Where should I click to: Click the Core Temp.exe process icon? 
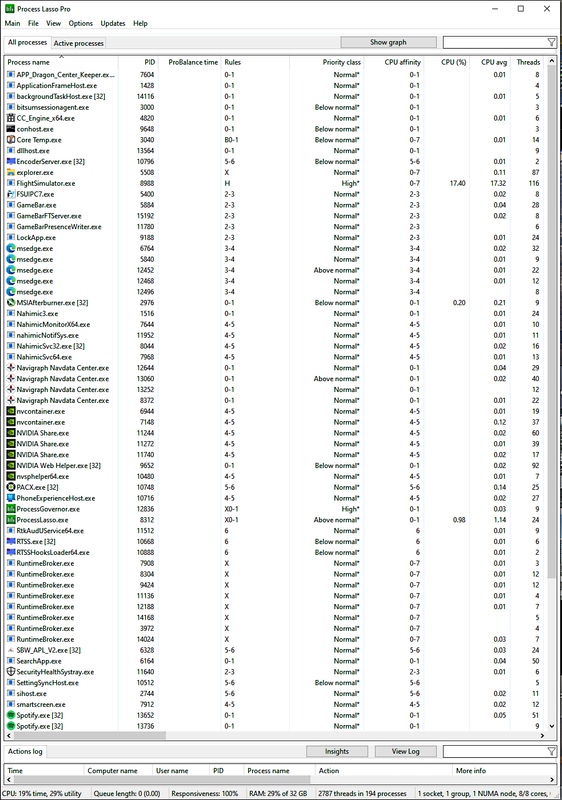click(x=11, y=140)
